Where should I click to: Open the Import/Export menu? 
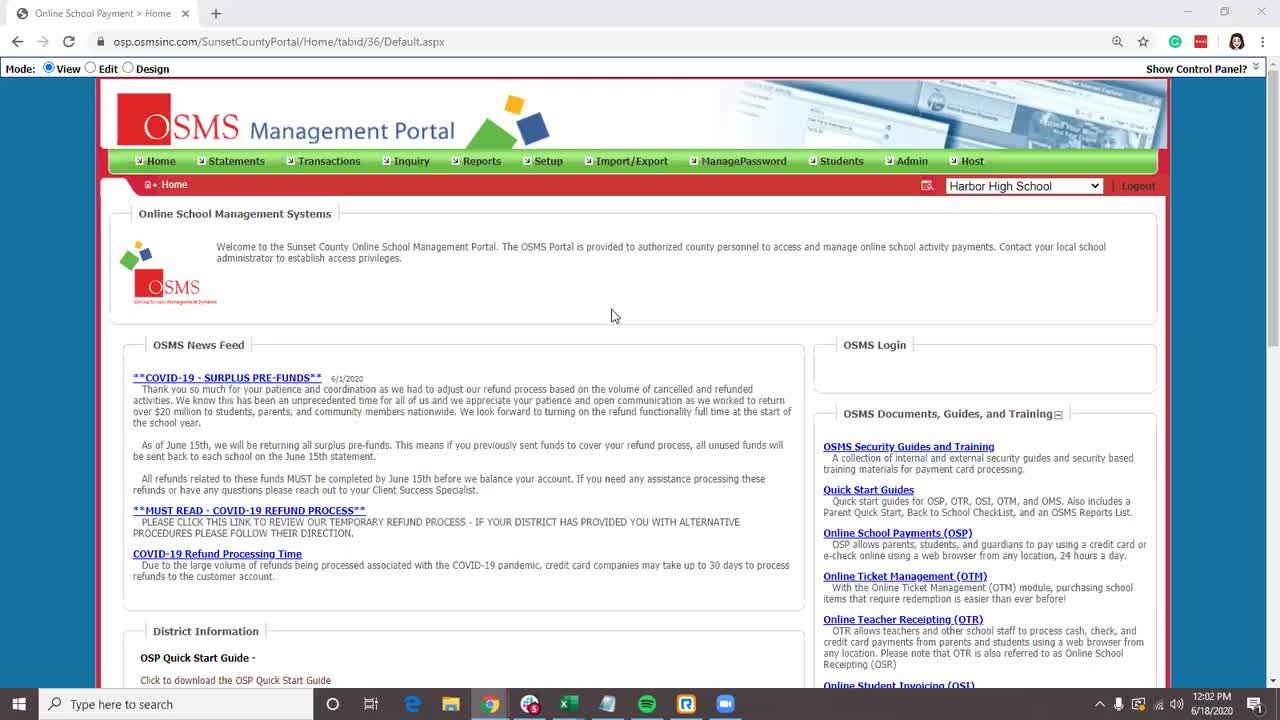pos(632,161)
